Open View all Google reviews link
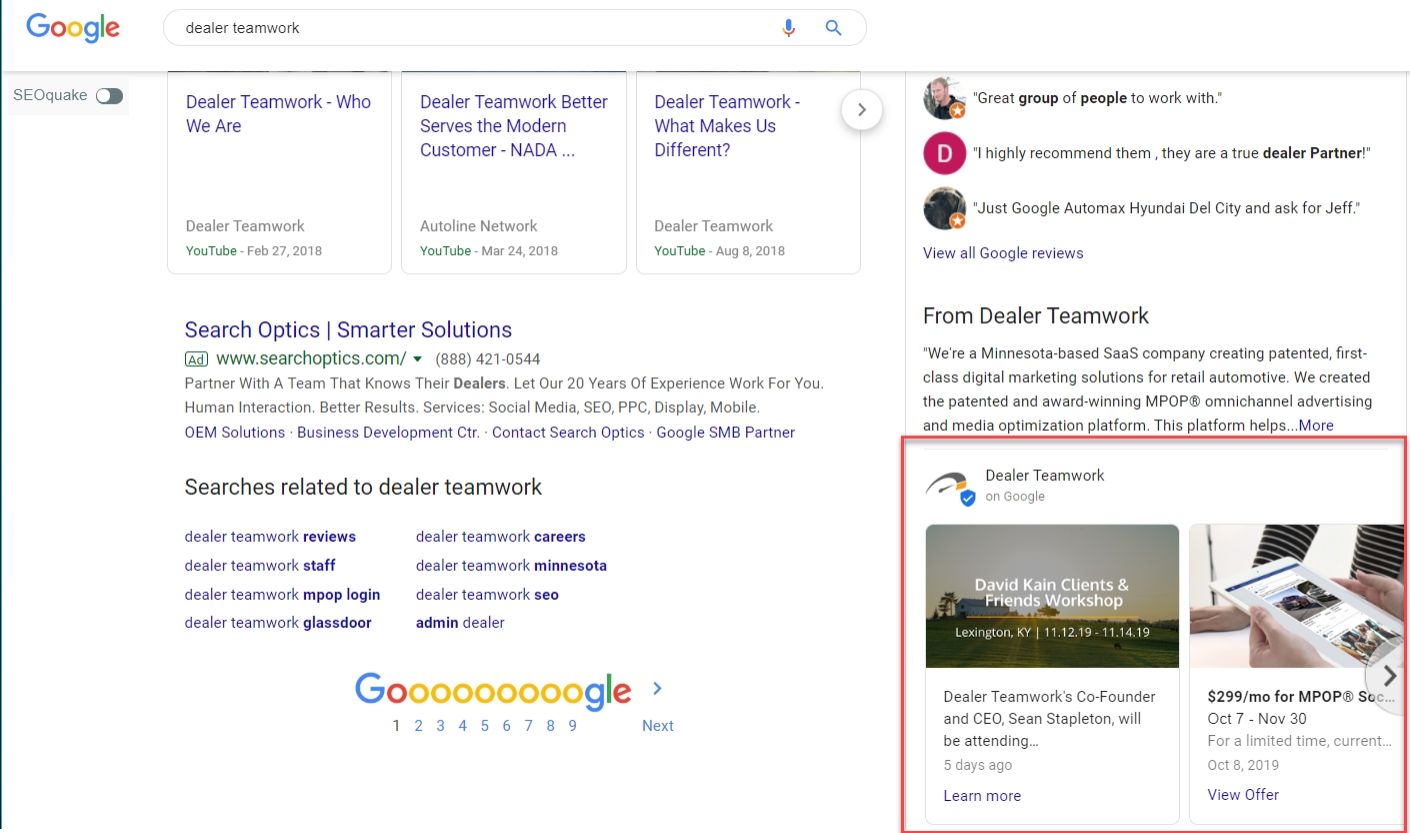The width and height of the screenshot is (1410, 833). 1003,253
